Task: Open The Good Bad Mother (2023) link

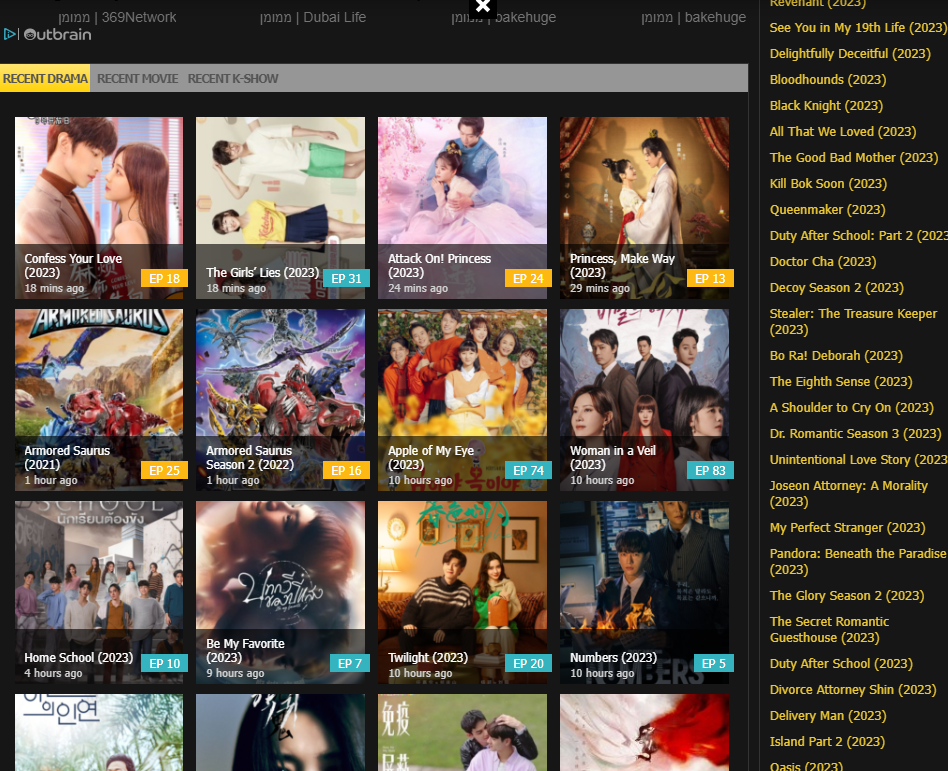Action: click(854, 158)
